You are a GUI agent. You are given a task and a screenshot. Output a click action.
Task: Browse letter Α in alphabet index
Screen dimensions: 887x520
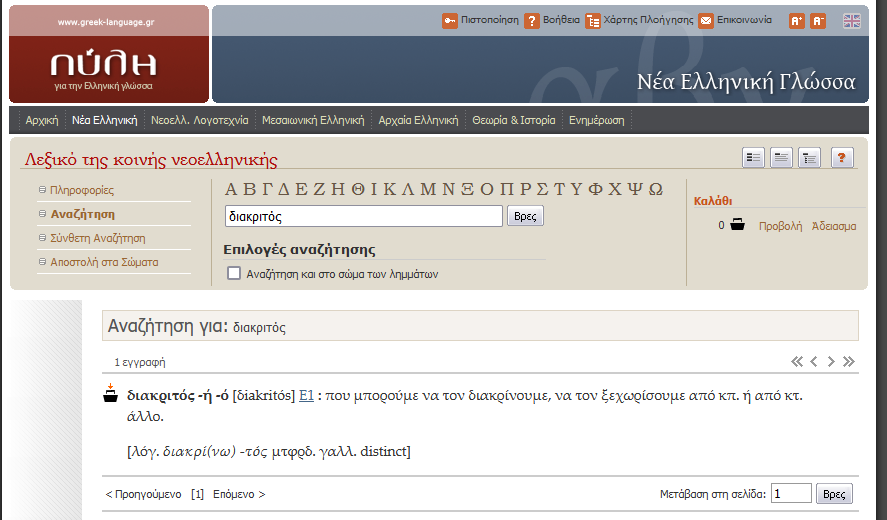231,189
